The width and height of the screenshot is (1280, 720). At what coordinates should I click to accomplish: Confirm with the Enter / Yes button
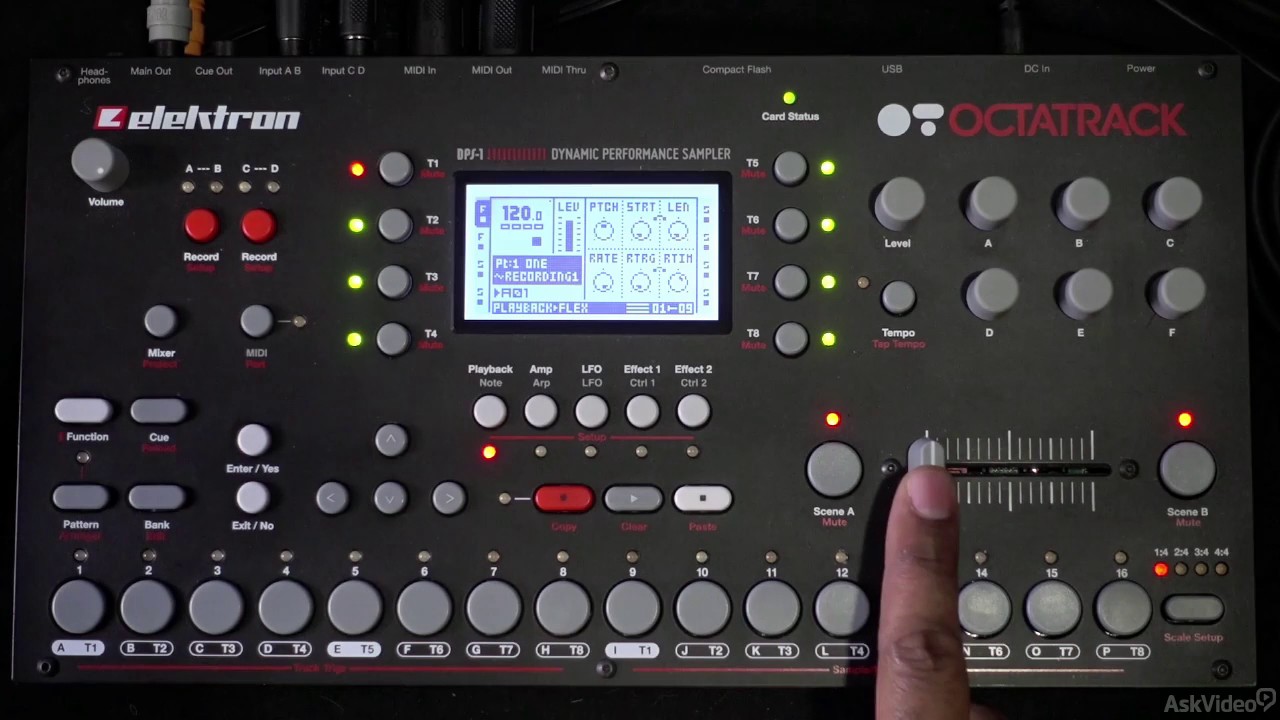point(253,439)
